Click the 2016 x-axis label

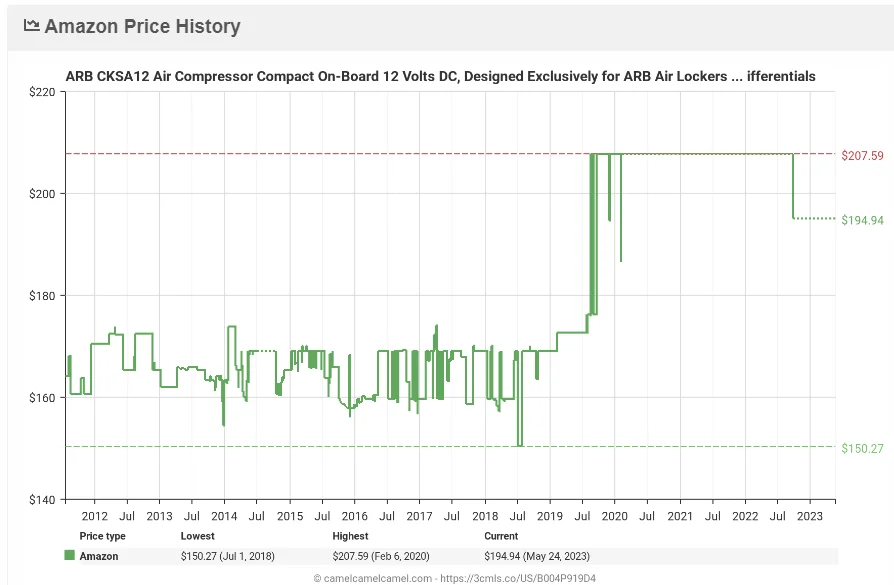tap(355, 517)
